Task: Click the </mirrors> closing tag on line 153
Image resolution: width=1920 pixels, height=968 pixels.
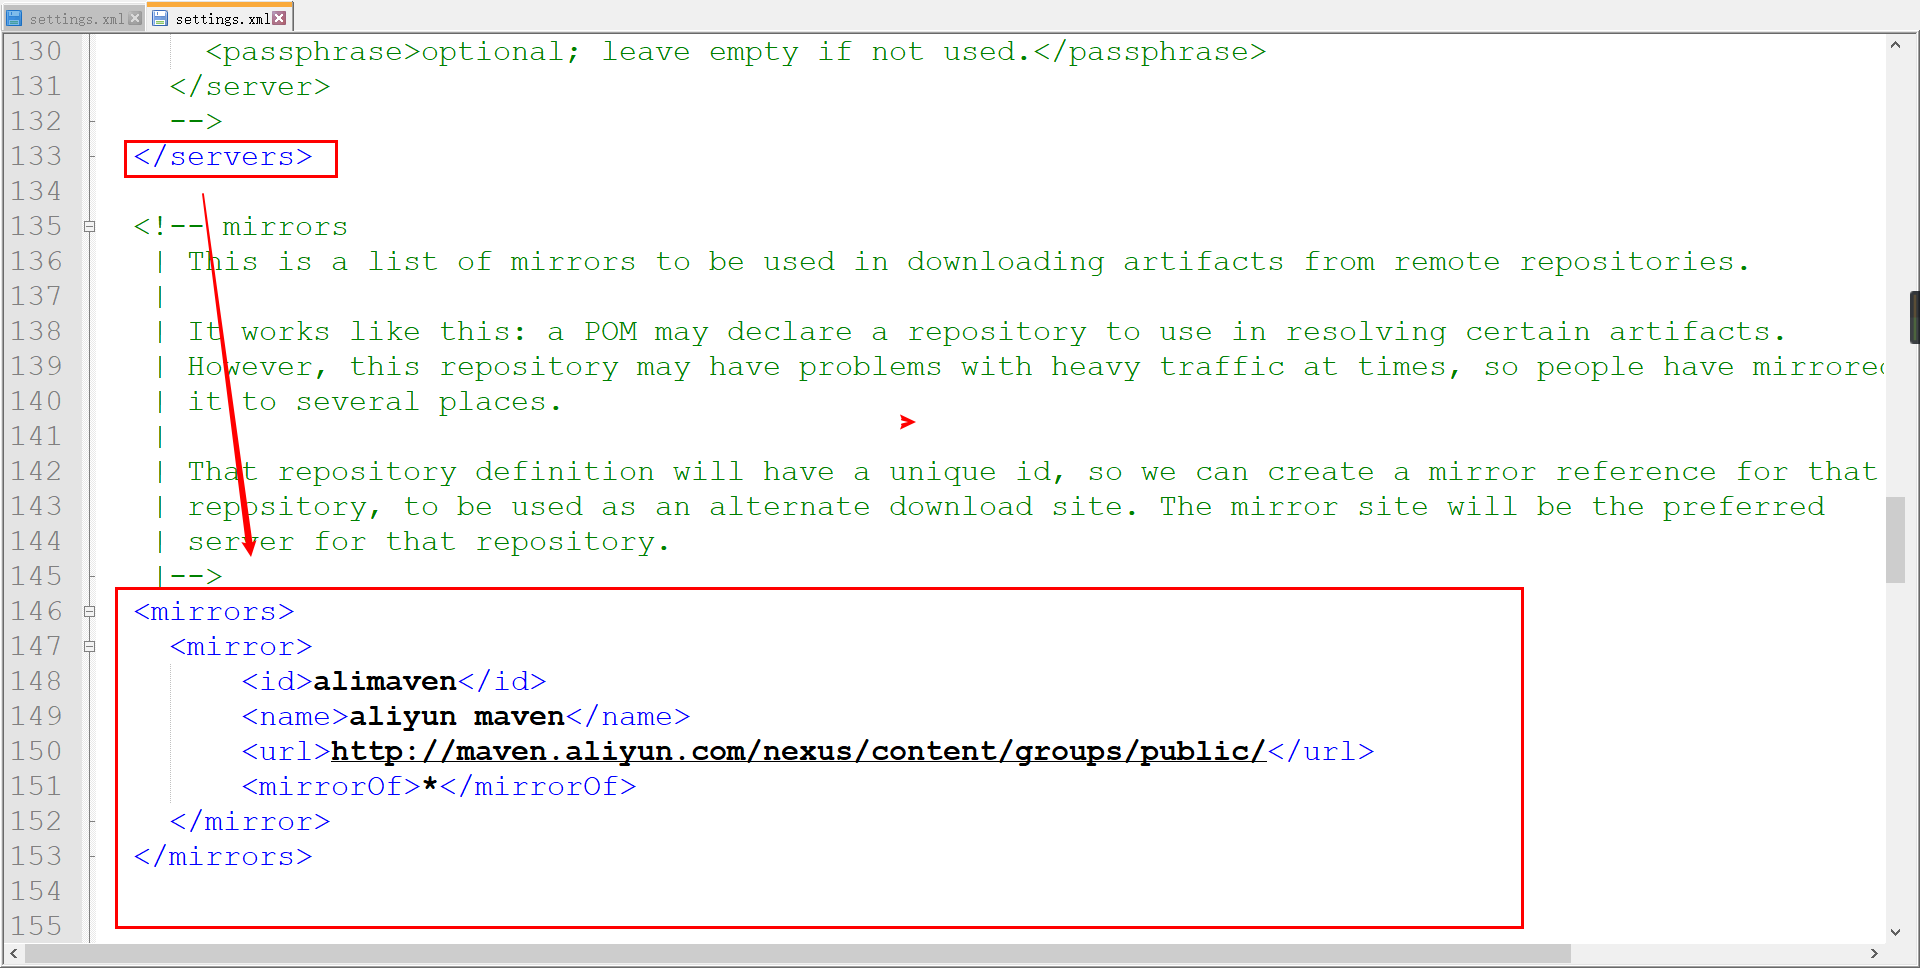Action: click(x=223, y=857)
